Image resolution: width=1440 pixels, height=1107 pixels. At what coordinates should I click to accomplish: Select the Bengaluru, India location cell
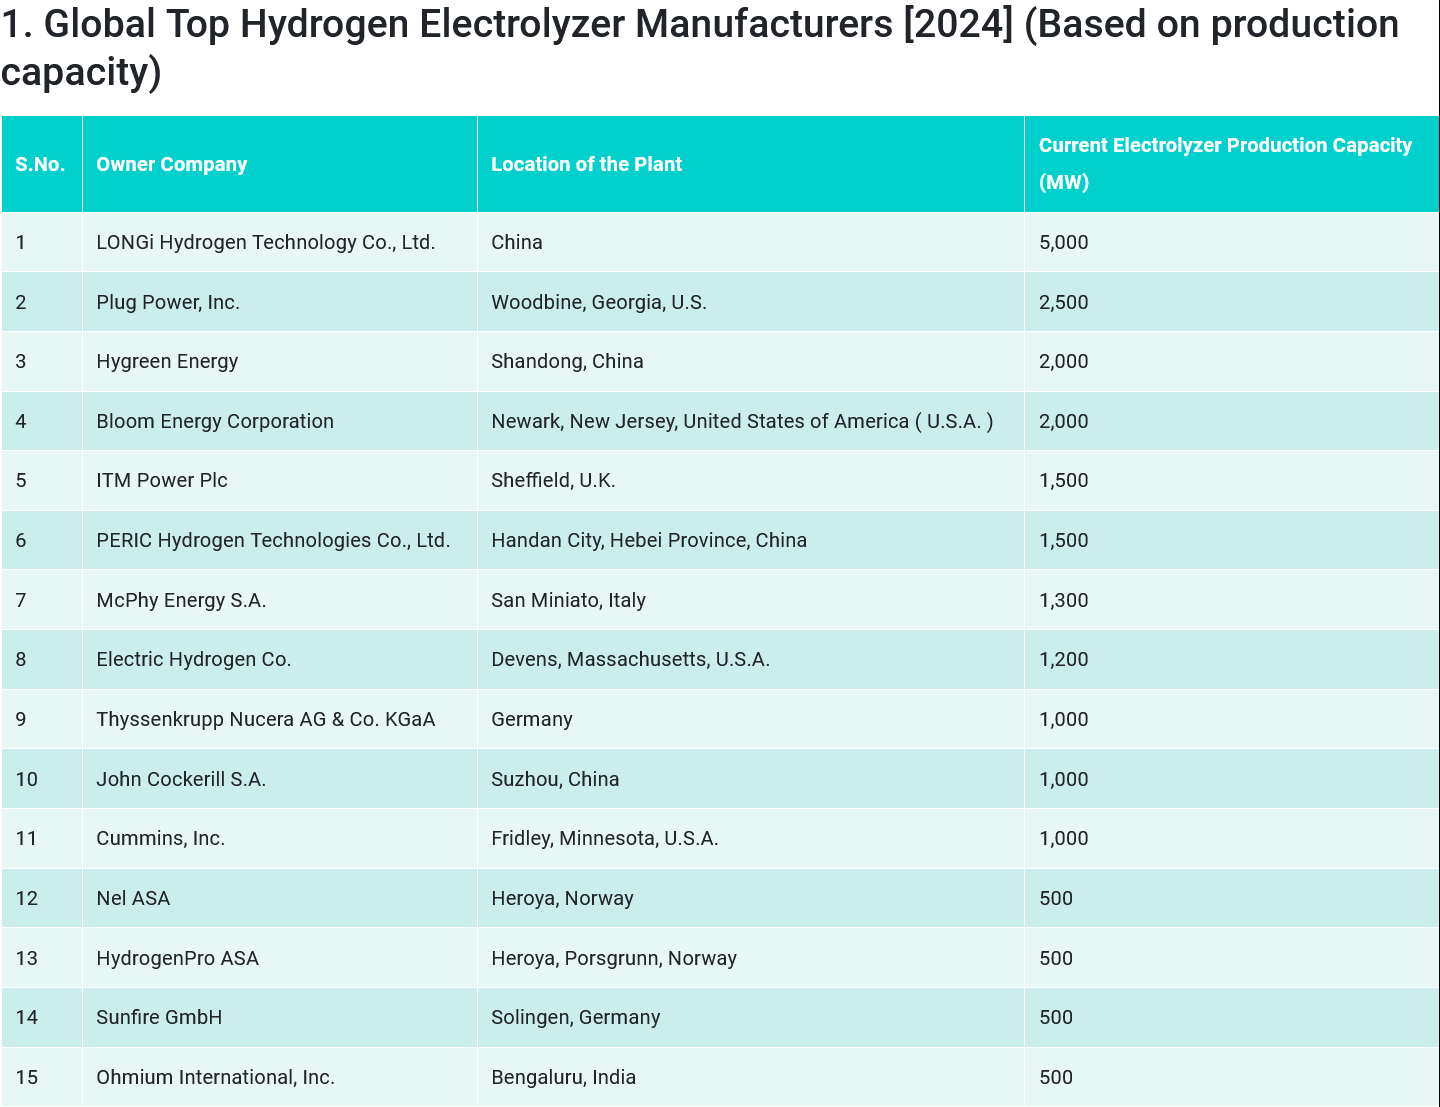tap(563, 1077)
